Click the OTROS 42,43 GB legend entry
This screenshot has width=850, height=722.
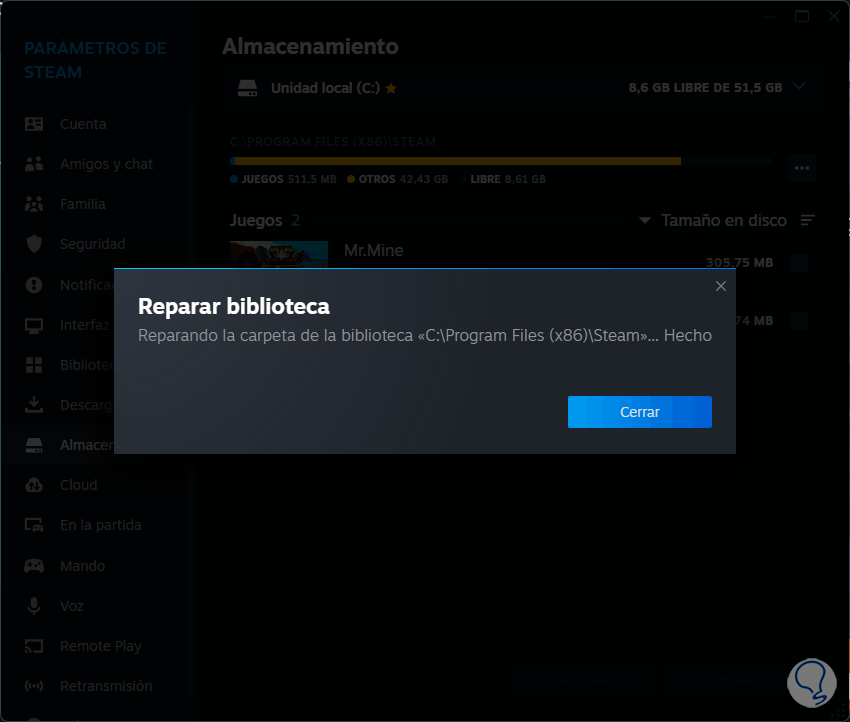click(x=397, y=179)
